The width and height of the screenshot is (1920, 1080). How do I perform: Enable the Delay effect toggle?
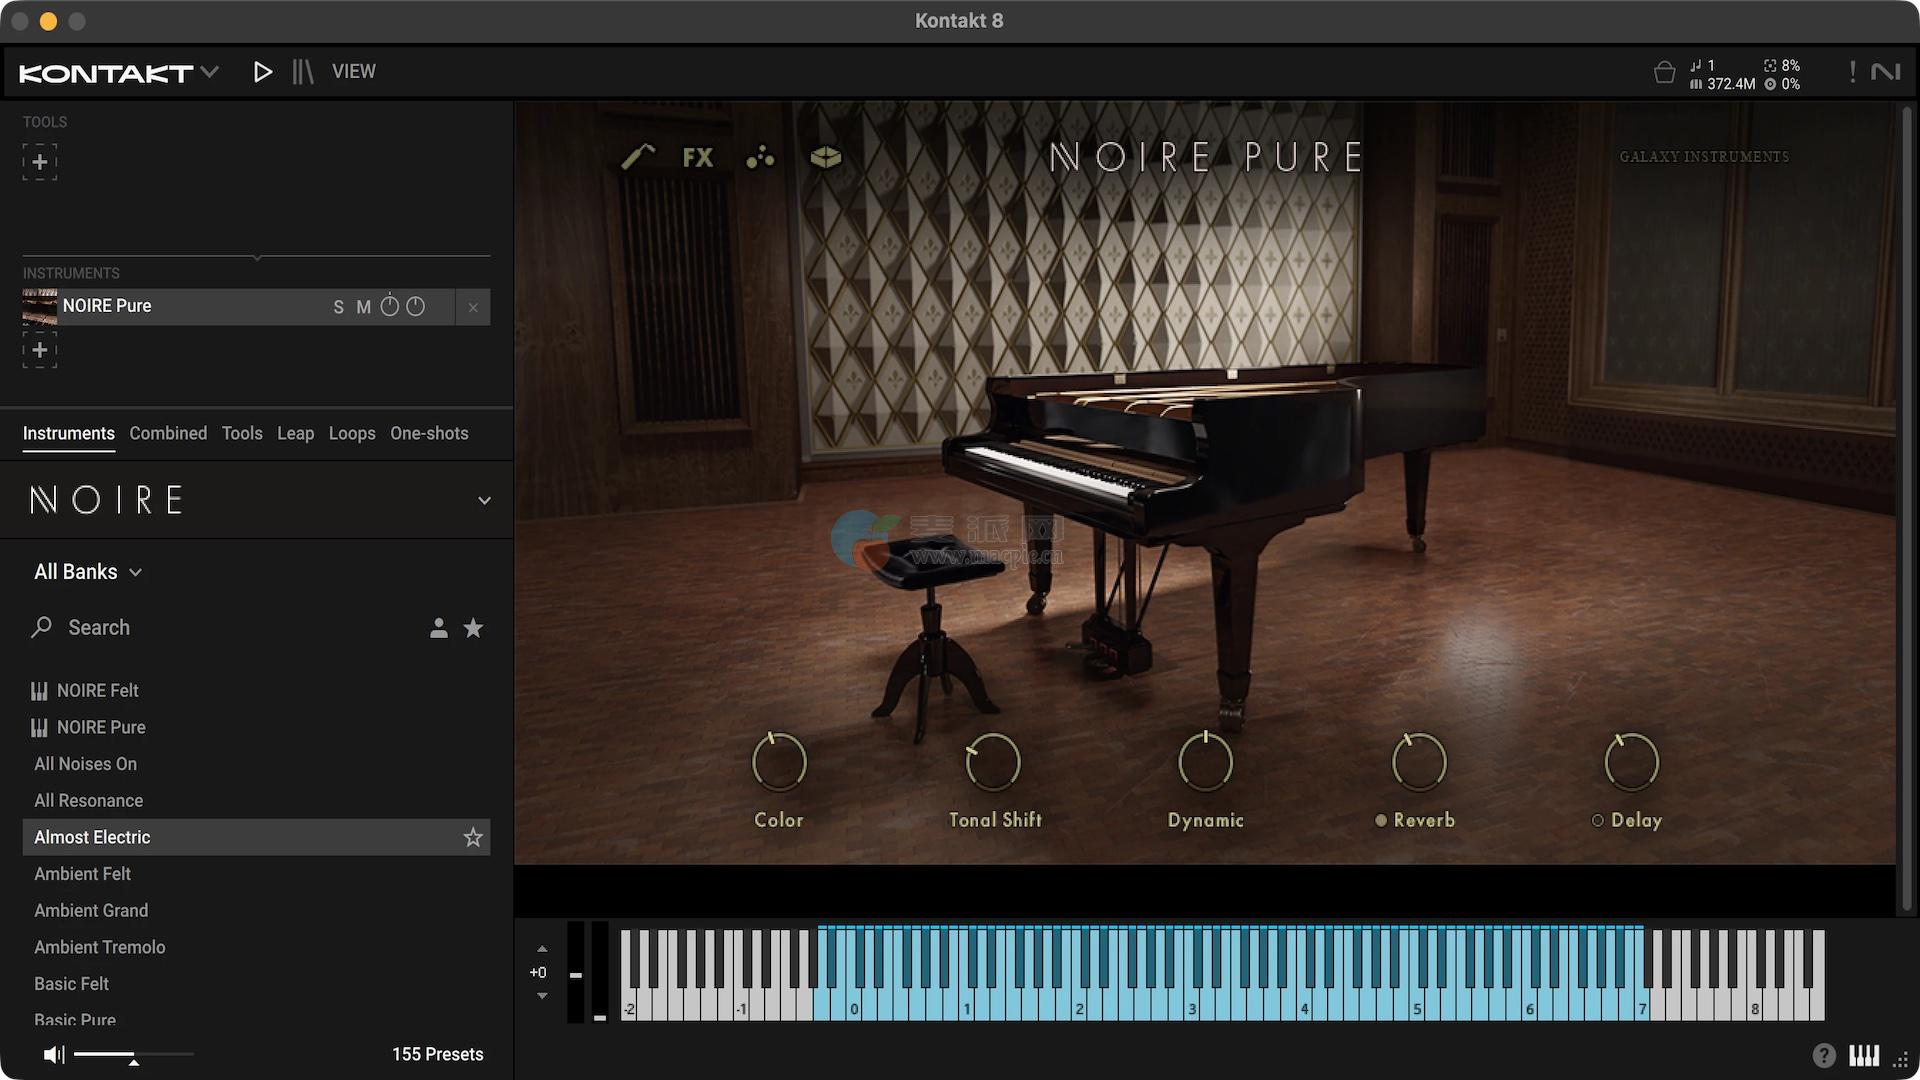[1597, 820]
